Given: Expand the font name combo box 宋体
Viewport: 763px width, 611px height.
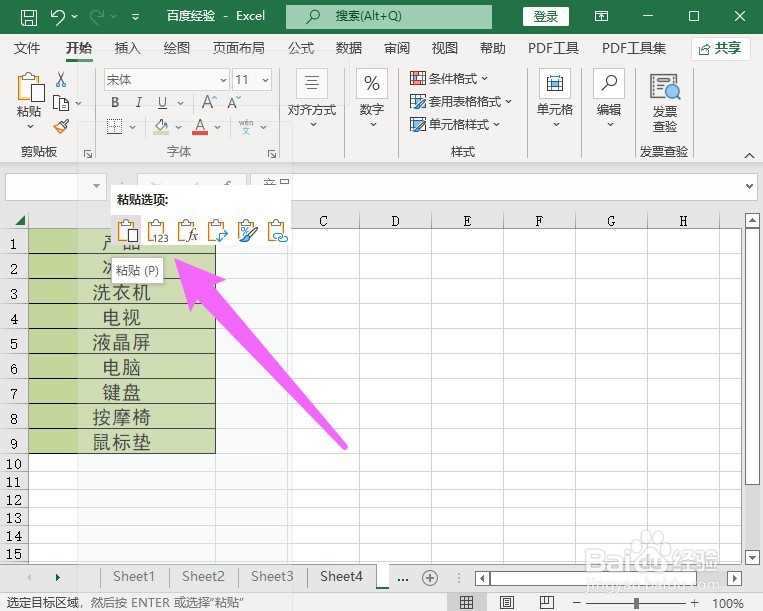Looking at the screenshot, I should [223, 80].
